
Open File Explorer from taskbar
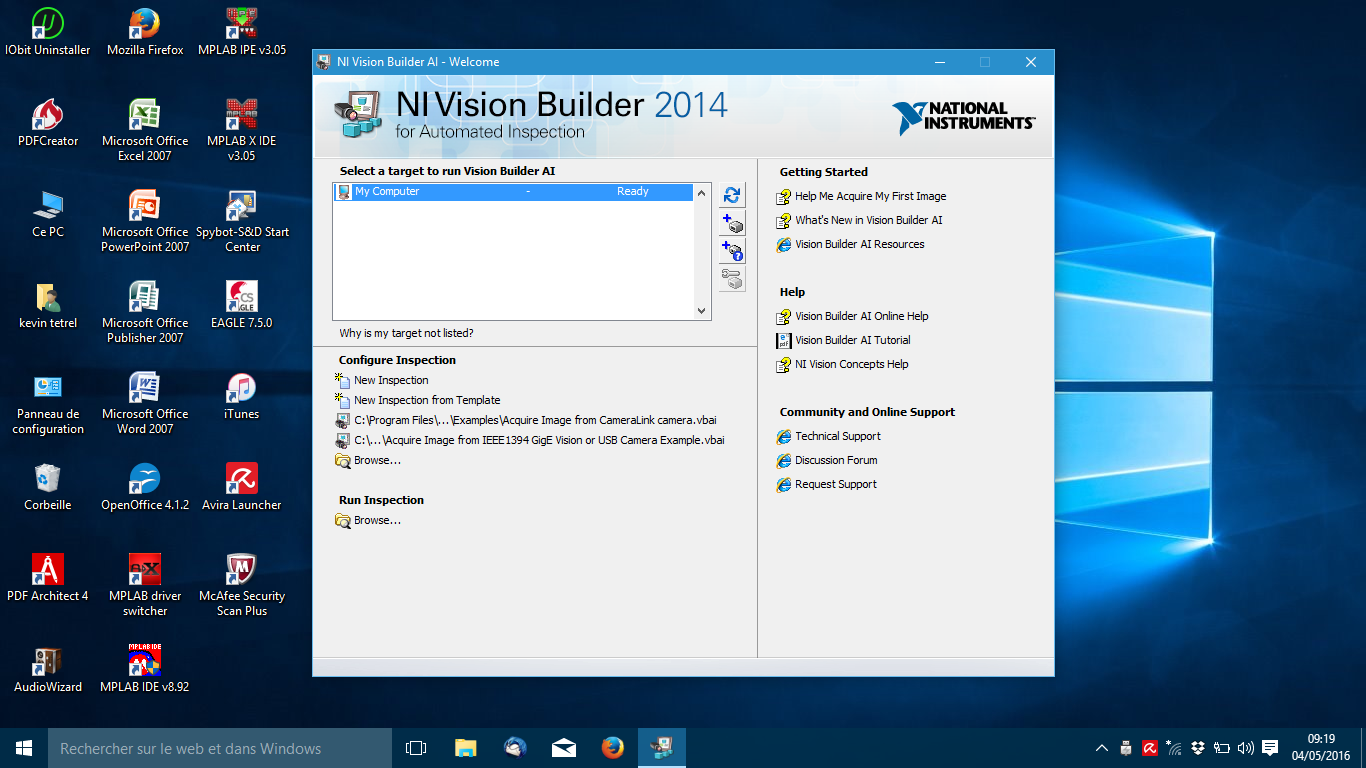465,748
